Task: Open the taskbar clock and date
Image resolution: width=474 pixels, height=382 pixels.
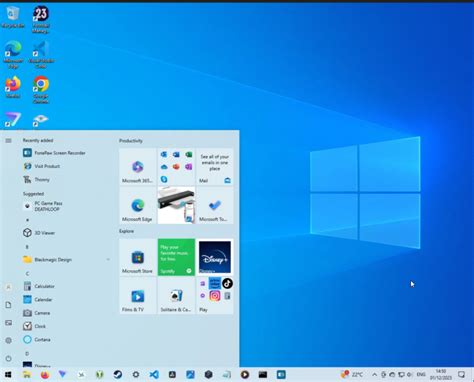Action: (x=441, y=375)
